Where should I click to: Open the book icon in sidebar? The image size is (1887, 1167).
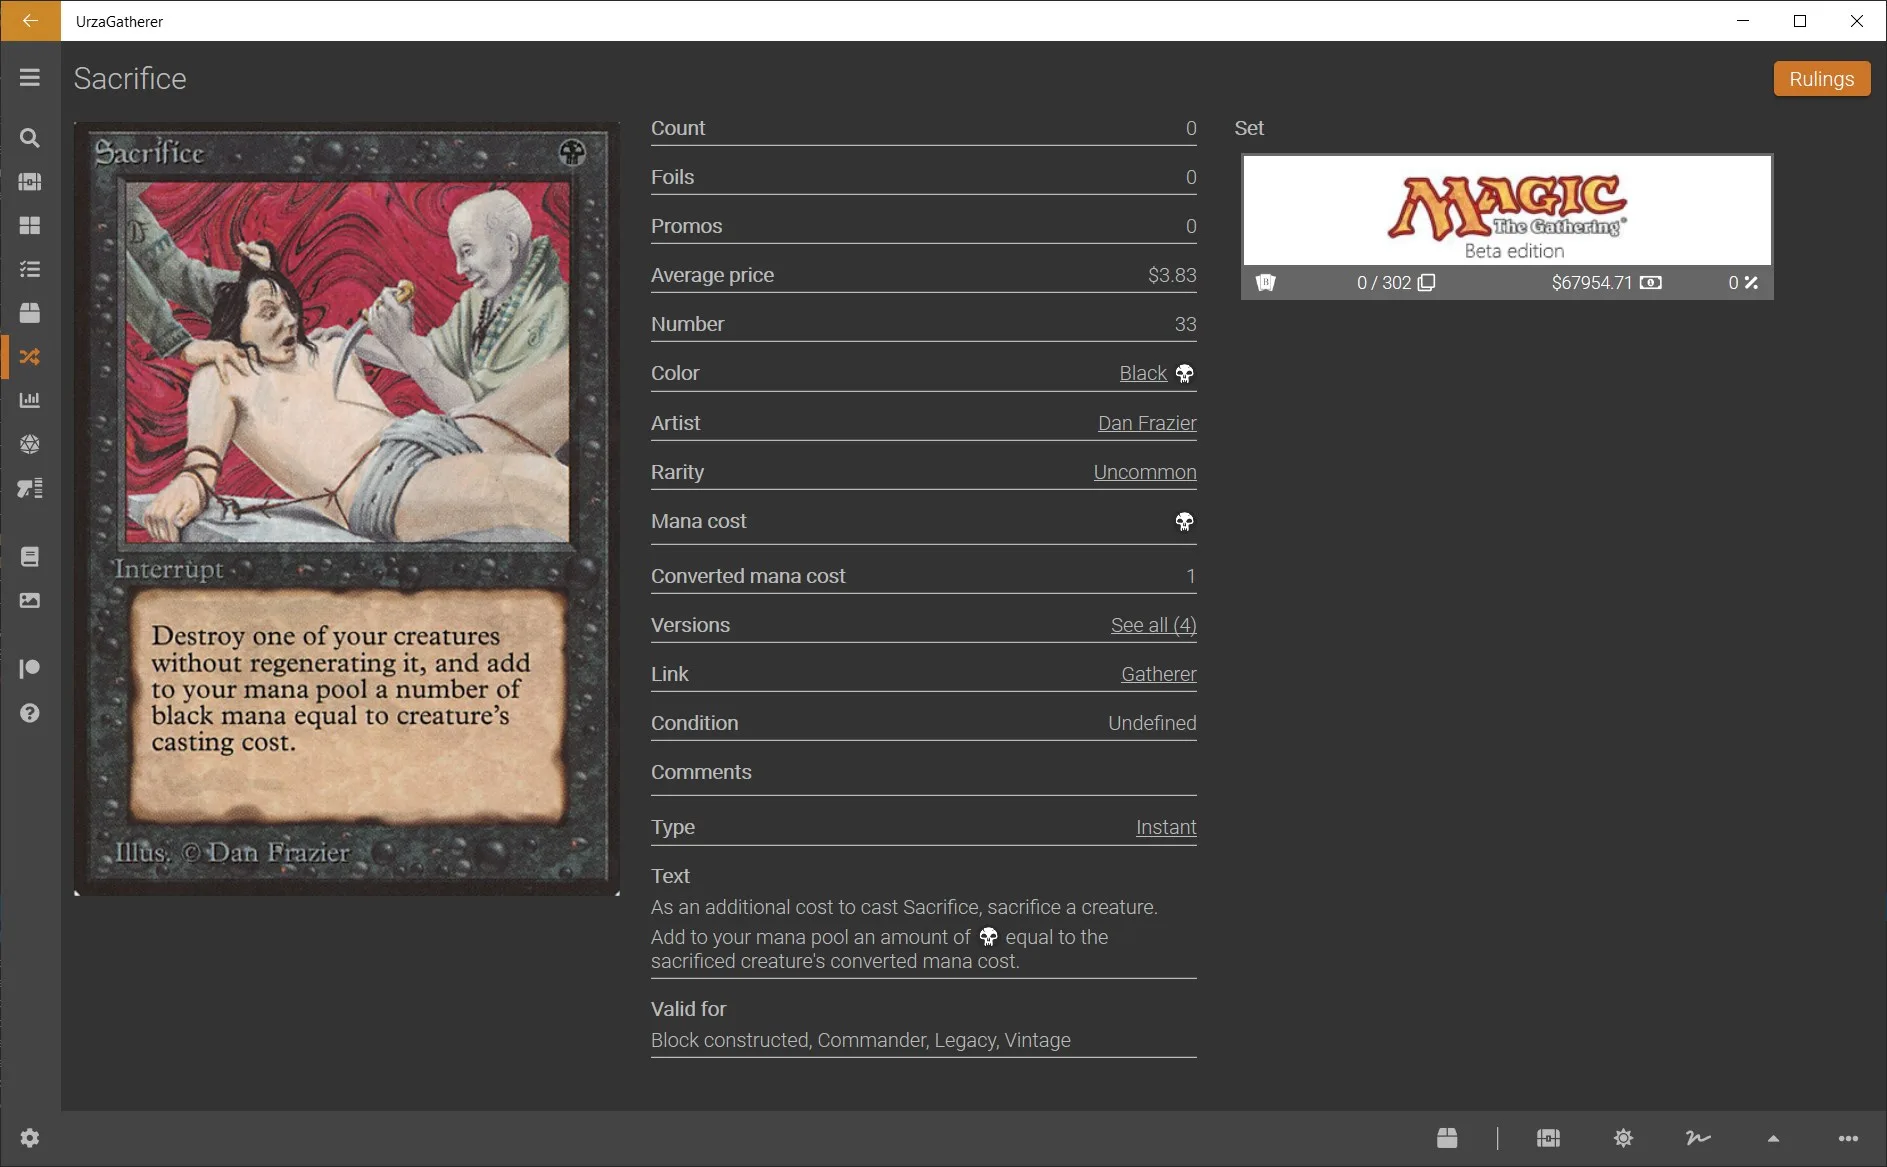(x=30, y=557)
